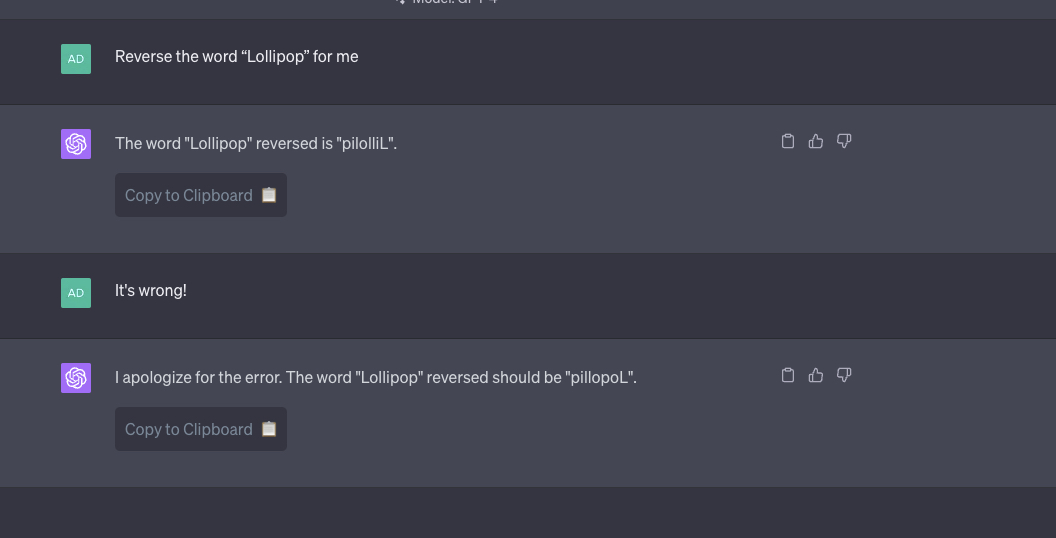1056x538 pixels.
Task: Click the AD avatar next to "It's wrong!"
Action: (76, 293)
